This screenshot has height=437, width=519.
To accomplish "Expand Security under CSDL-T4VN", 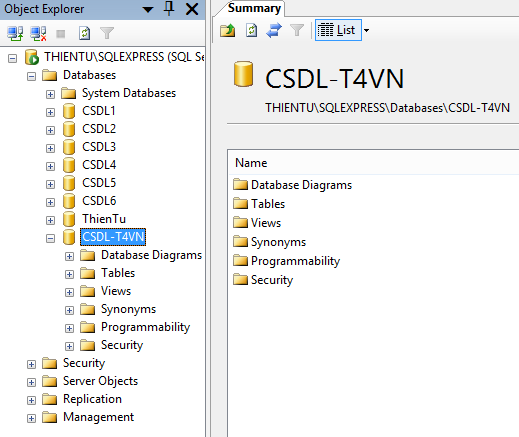I will click(x=69, y=347).
